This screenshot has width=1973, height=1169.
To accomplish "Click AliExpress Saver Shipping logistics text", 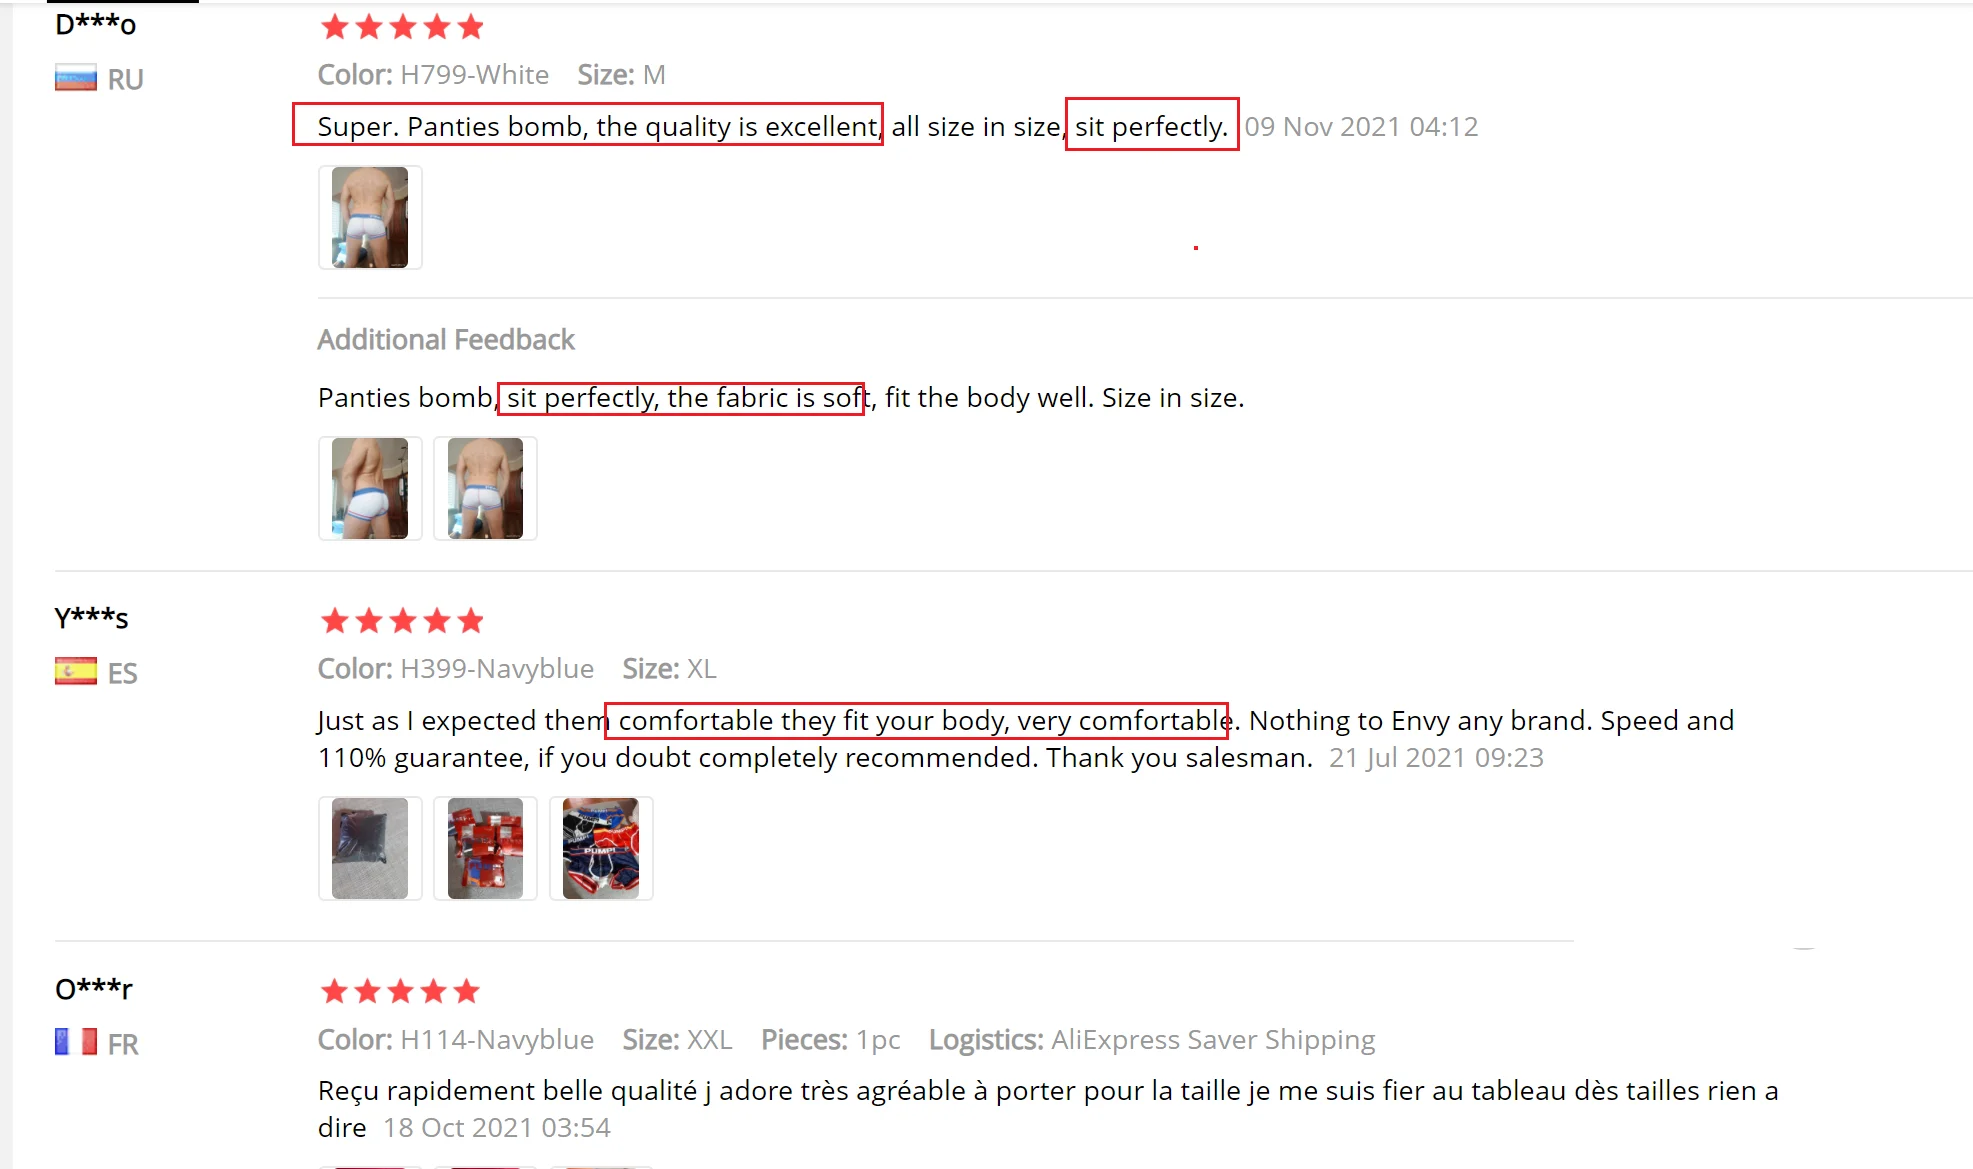I will tap(1213, 1040).
